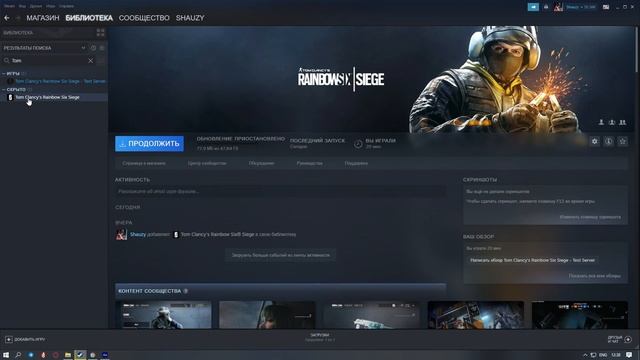The width and height of the screenshot is (640, 360).
Task: Click the ПРОДОЛЖИТЬ download button
Action: tap(149, 144)
